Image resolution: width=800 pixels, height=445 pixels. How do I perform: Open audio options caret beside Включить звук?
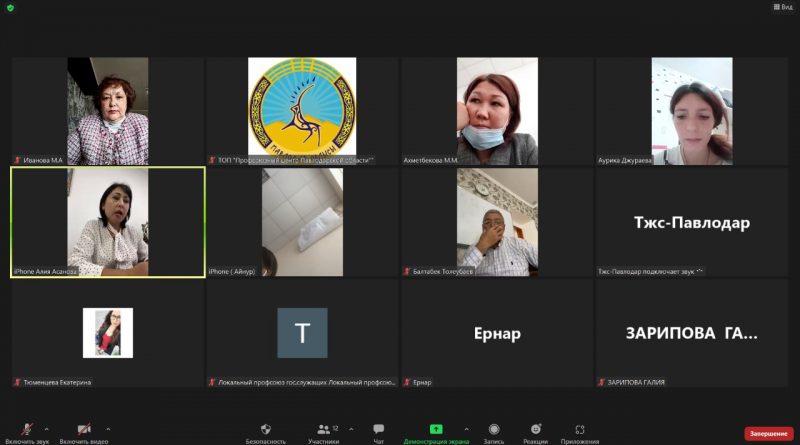46,429
